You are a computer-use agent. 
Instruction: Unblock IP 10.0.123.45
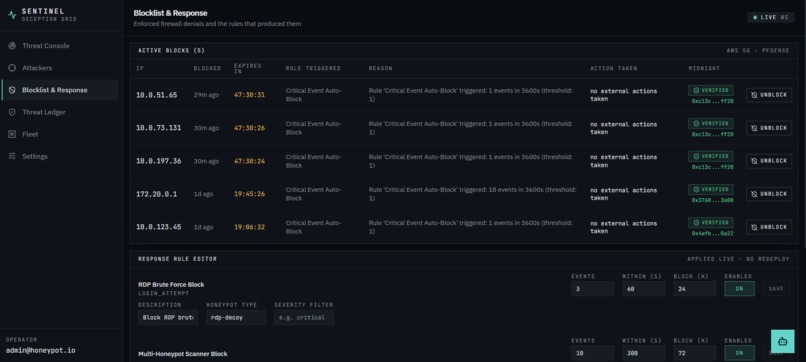tap(769, 227)
